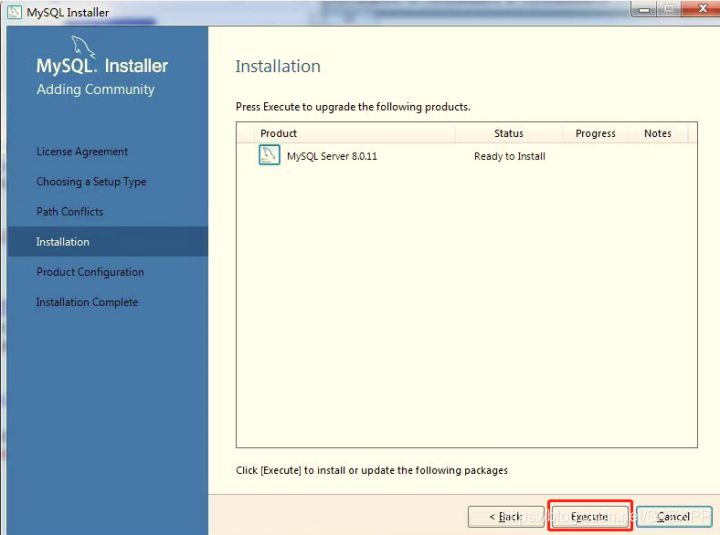The width and height of the screenshot is (720, 535).
Task: Click the MySQL Installer title bar icon
Action: point(14,11)
